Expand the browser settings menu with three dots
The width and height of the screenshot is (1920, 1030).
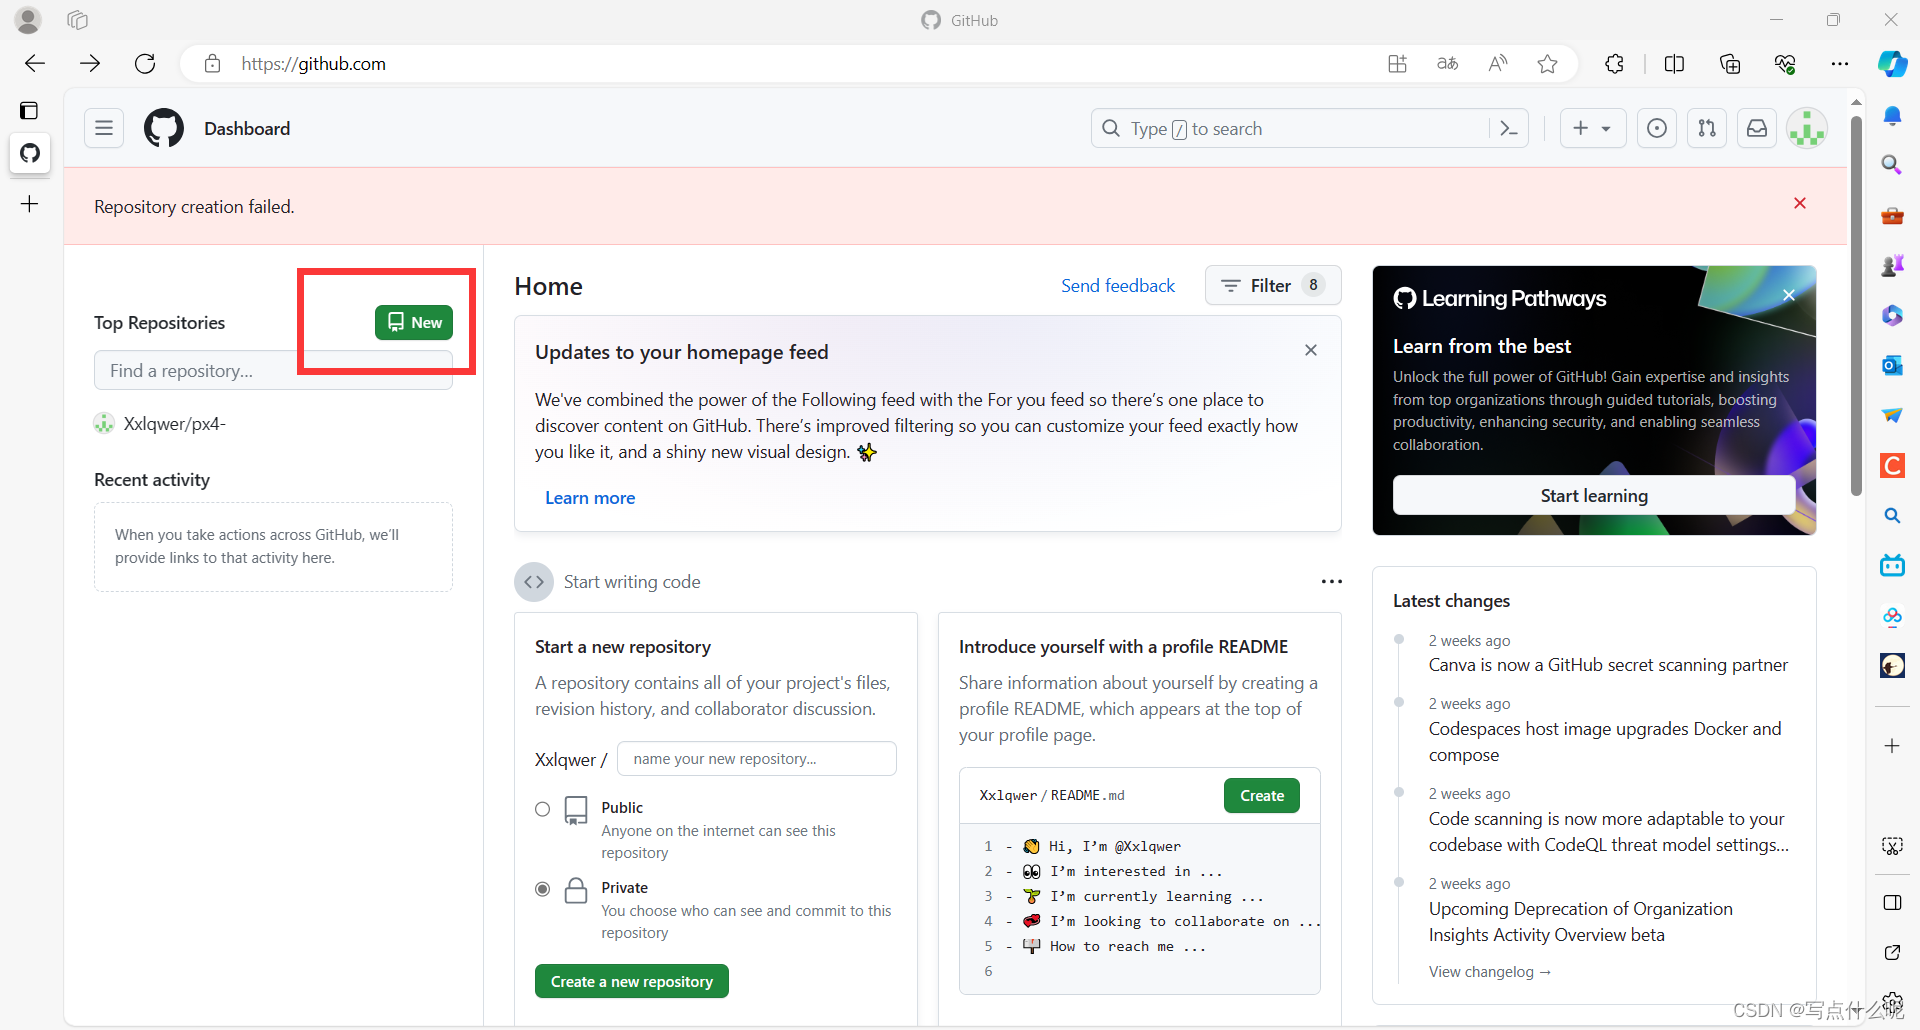coord(1840,63)
